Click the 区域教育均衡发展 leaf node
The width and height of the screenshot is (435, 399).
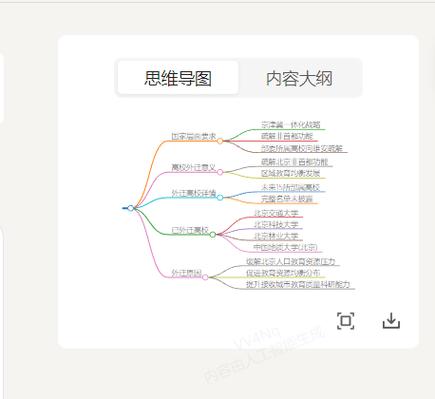coord(291,173)
